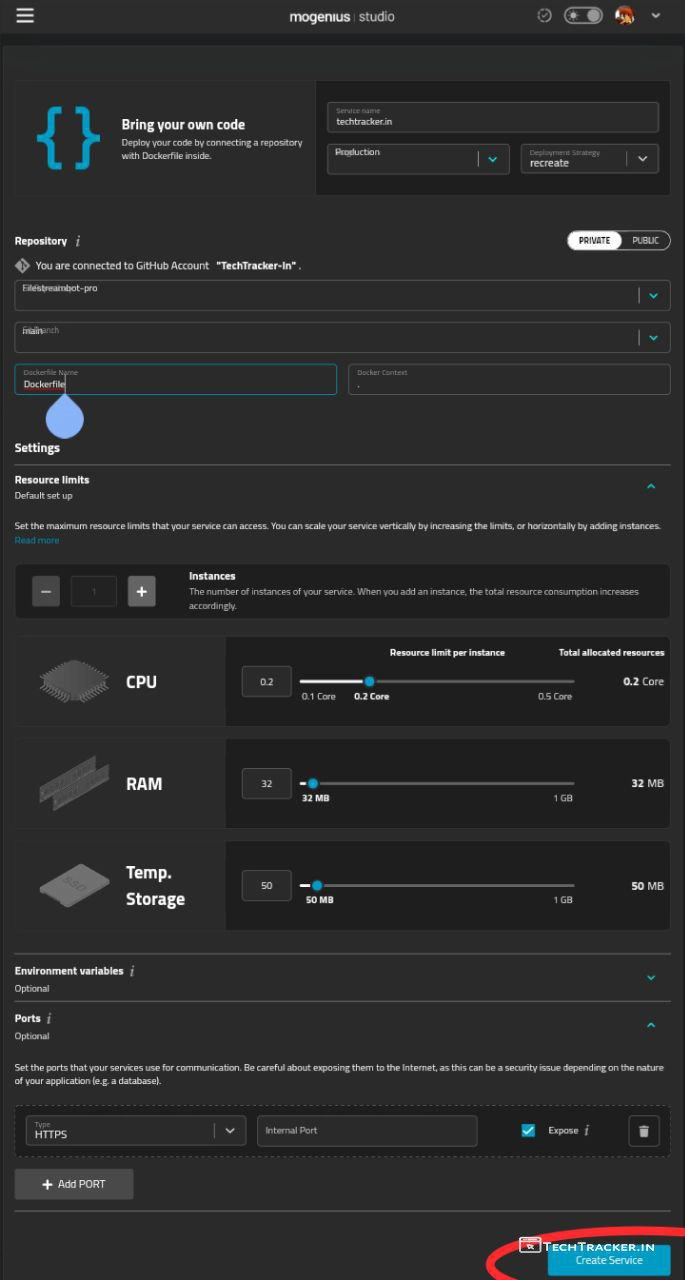
Task: Click the Create Service button
Action: [x=609, y=1260]
